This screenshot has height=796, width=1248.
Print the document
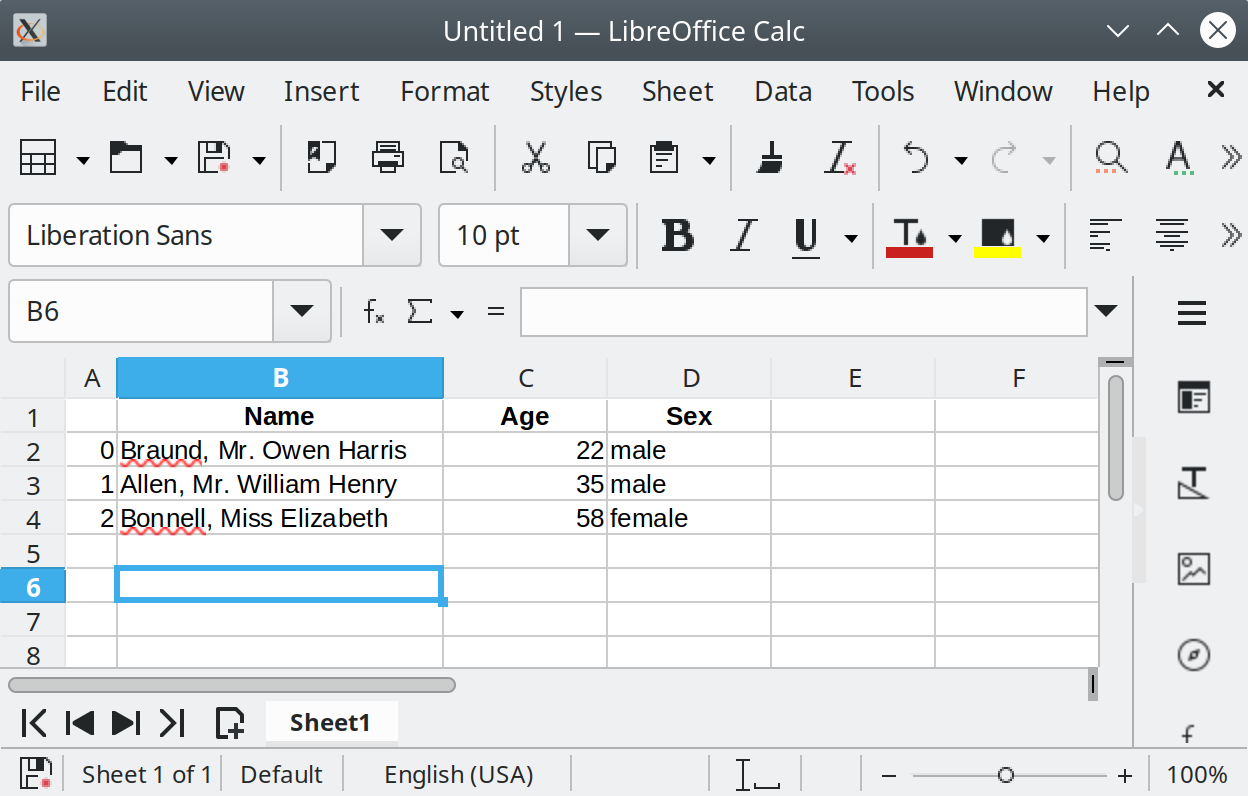click(x=387, y=158)
